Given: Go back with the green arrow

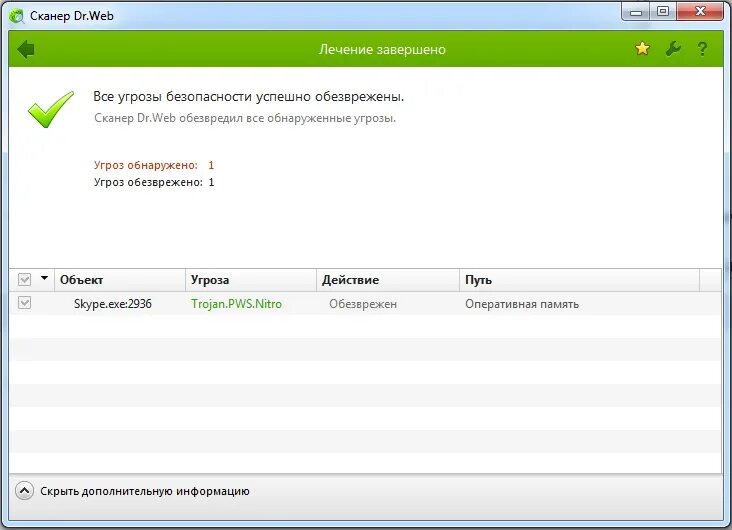Looking at the screenshot, I should tap(26, 49).
